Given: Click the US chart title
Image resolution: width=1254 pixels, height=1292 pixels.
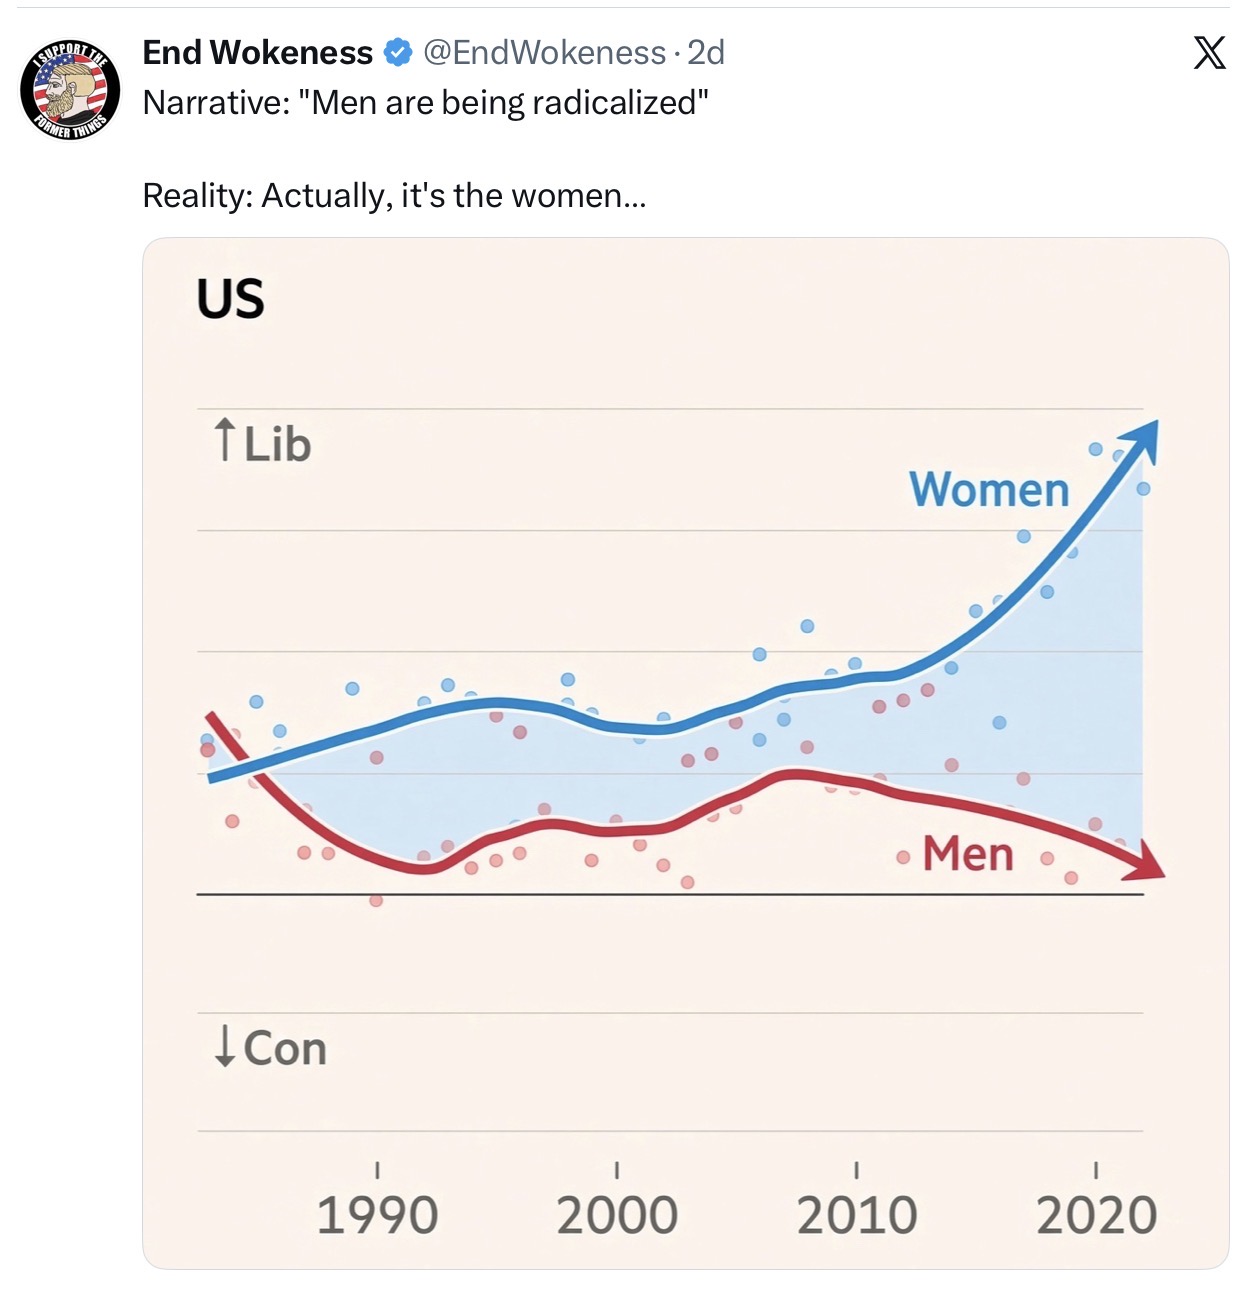Looking at the screenshot, I should 231,299.
